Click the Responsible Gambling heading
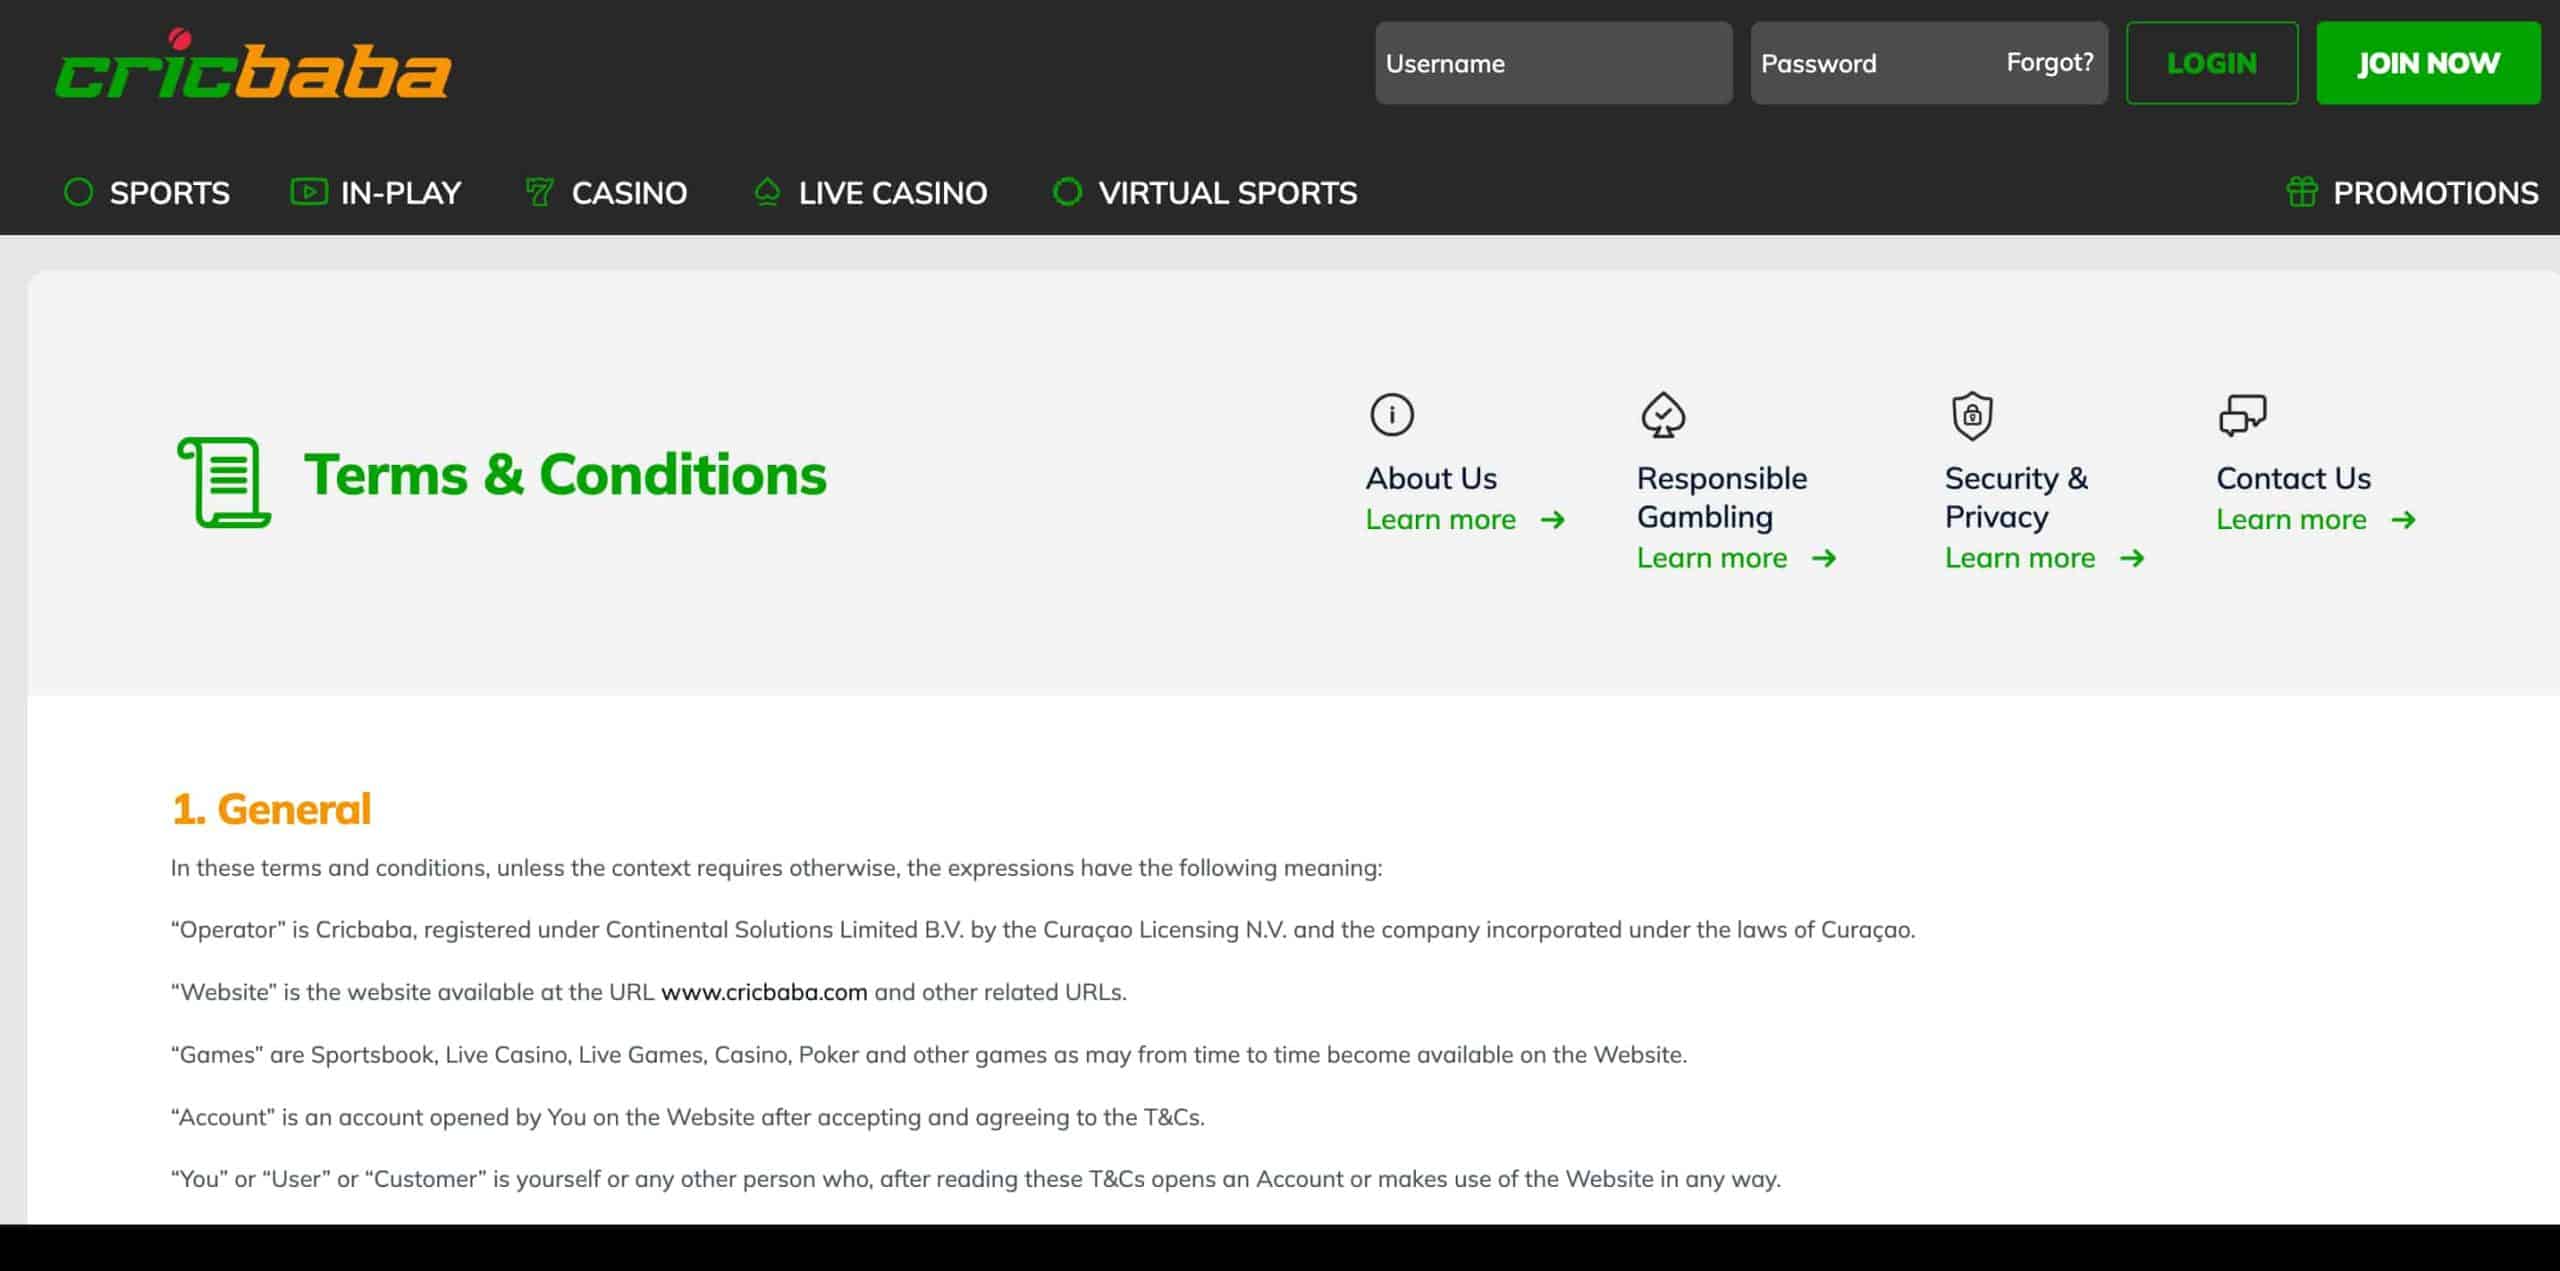Screen dimensions: 2560x1271 [1722, 497]
